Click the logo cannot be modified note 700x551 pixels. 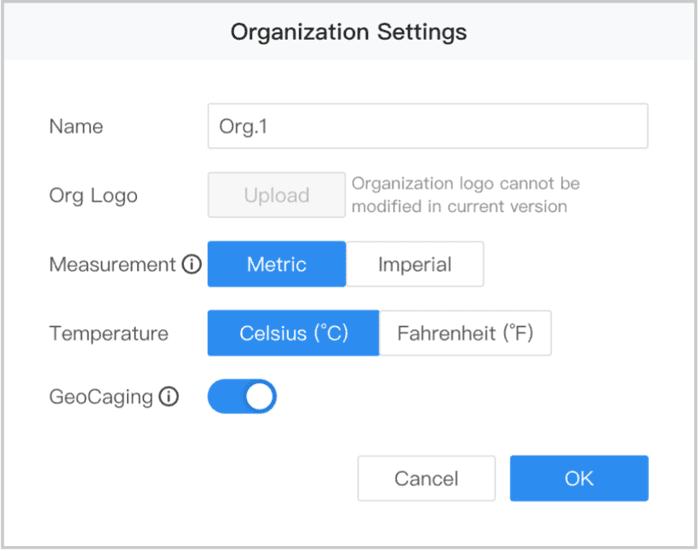464,195
